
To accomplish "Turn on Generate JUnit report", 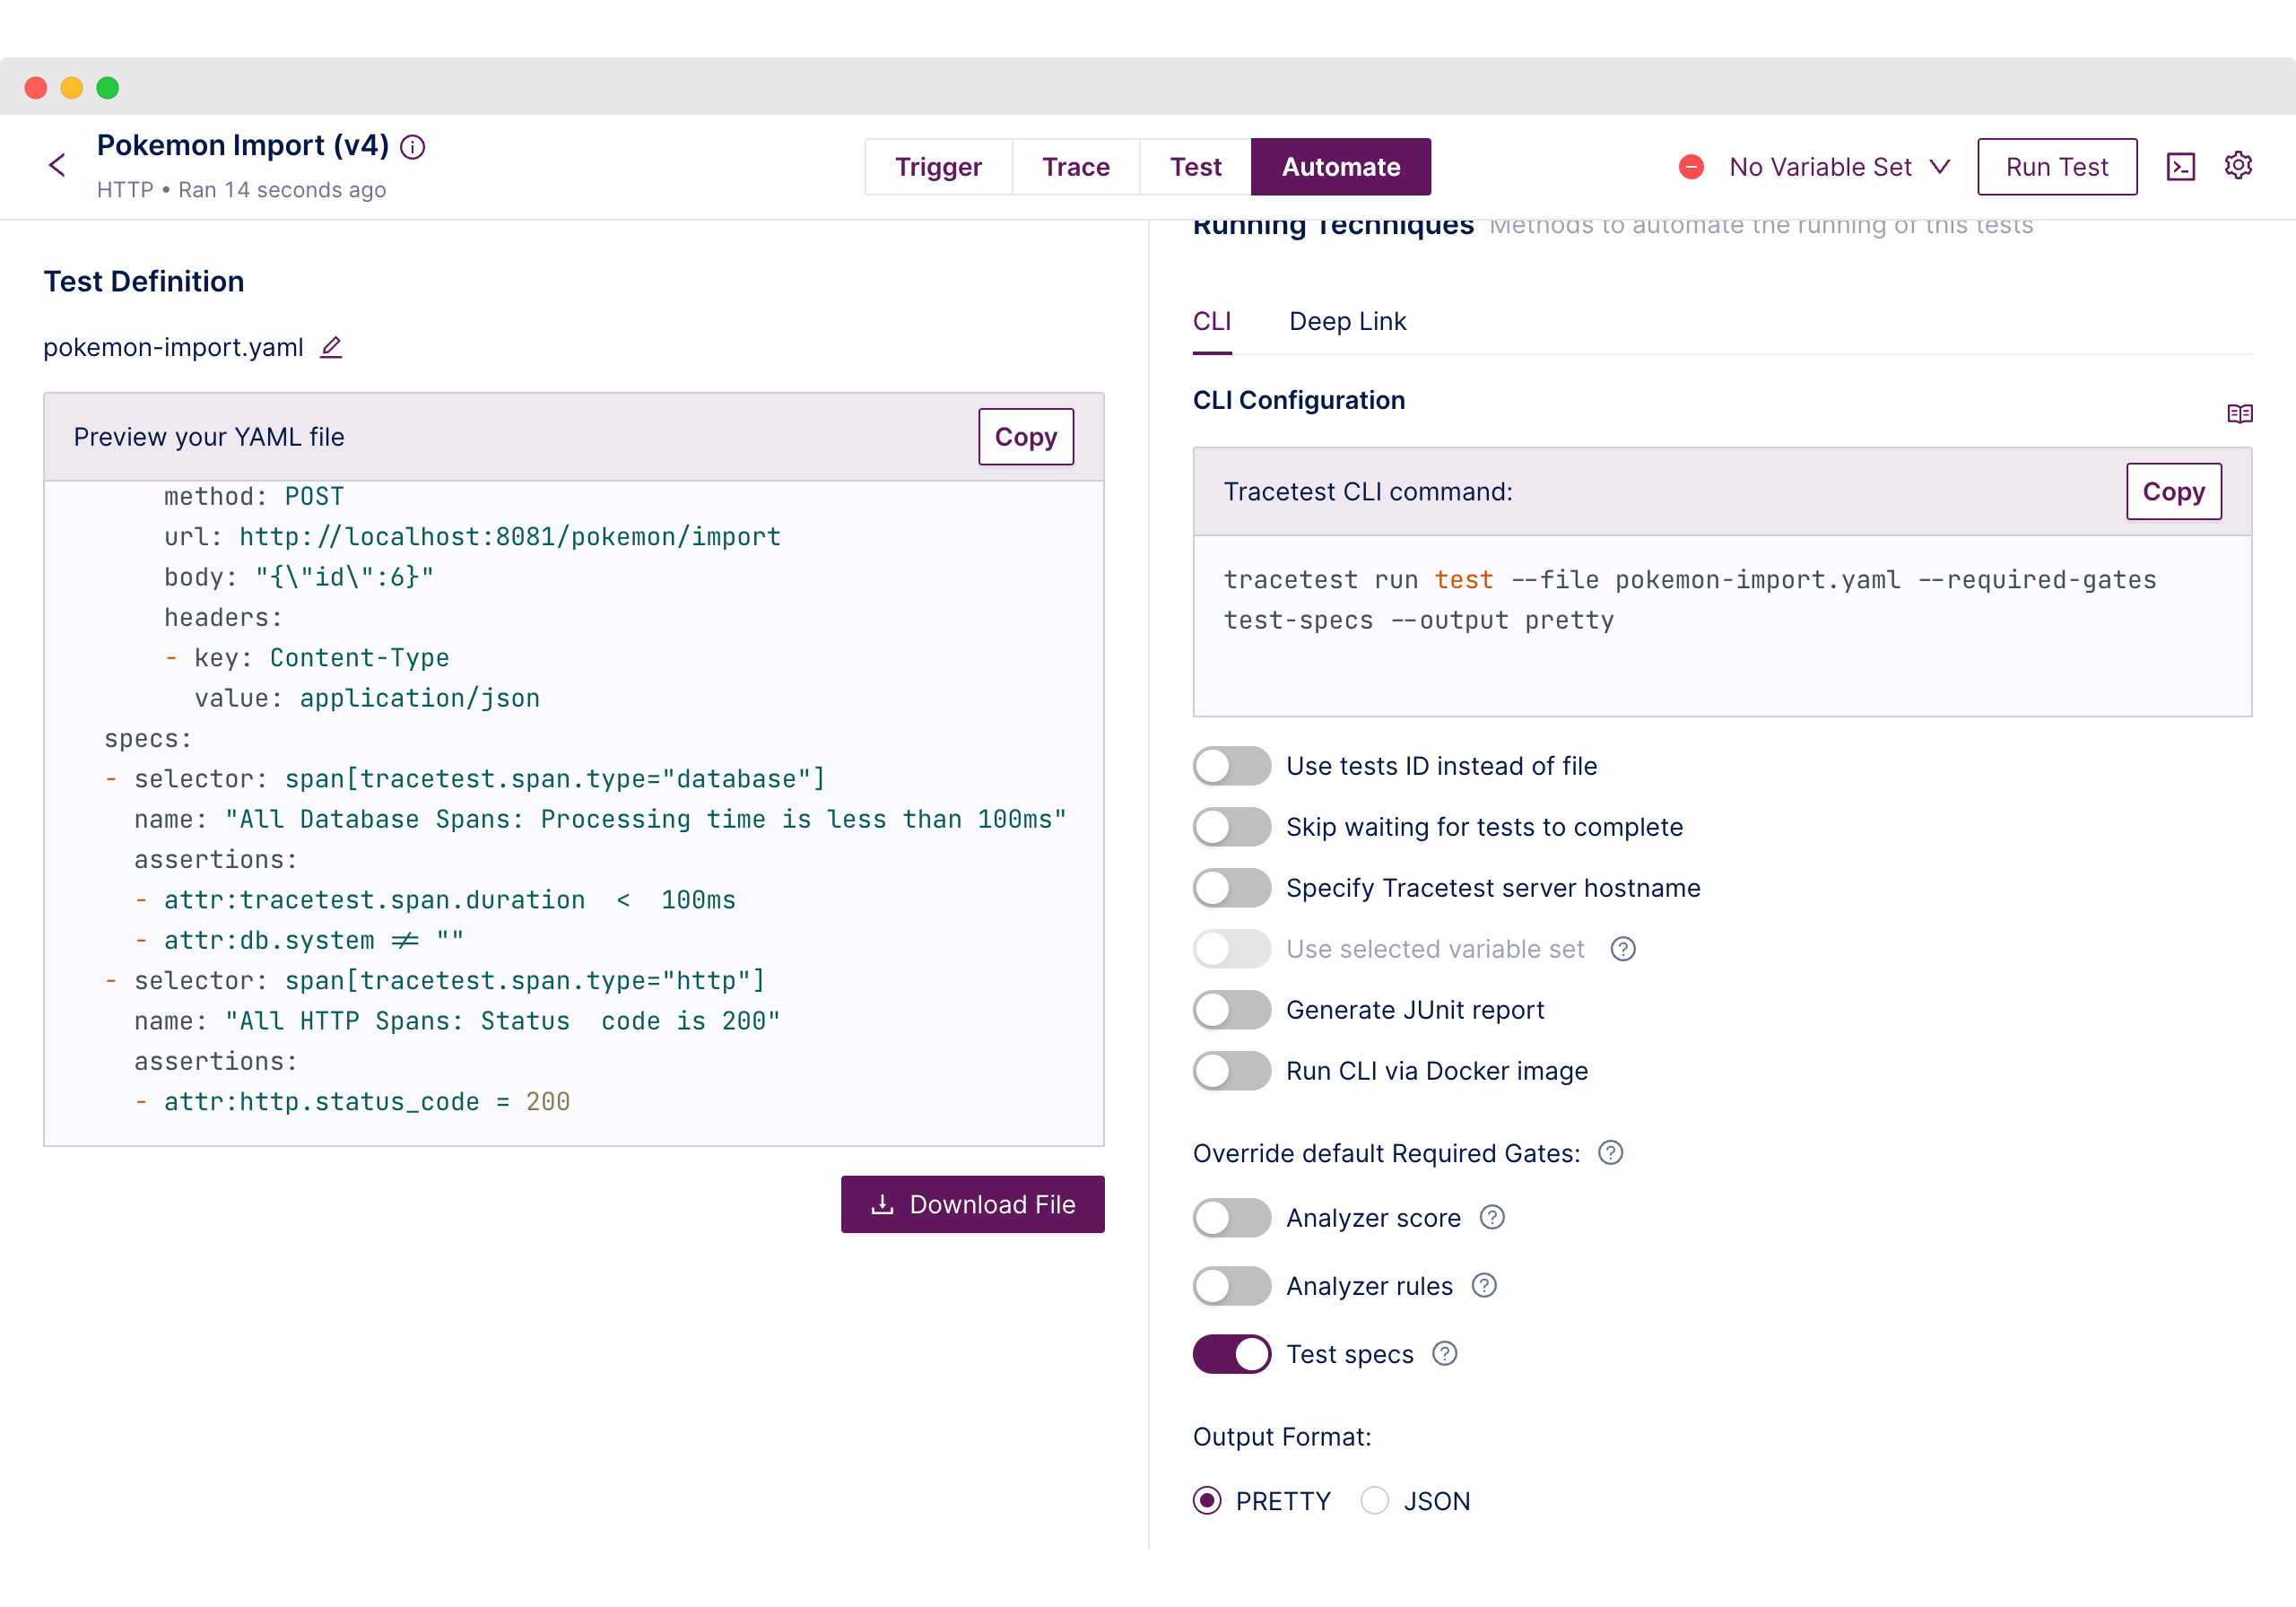I will pyautogui.click(x=1232, y=1010).
